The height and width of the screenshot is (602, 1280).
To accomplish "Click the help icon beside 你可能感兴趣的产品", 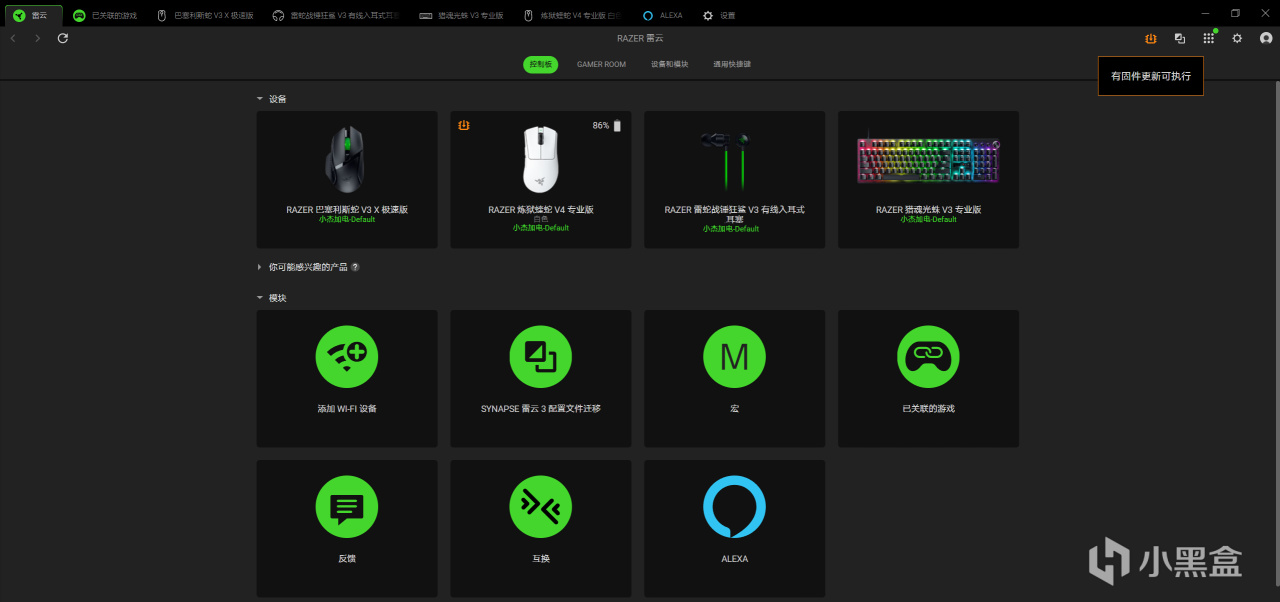I will click(355, 268).
